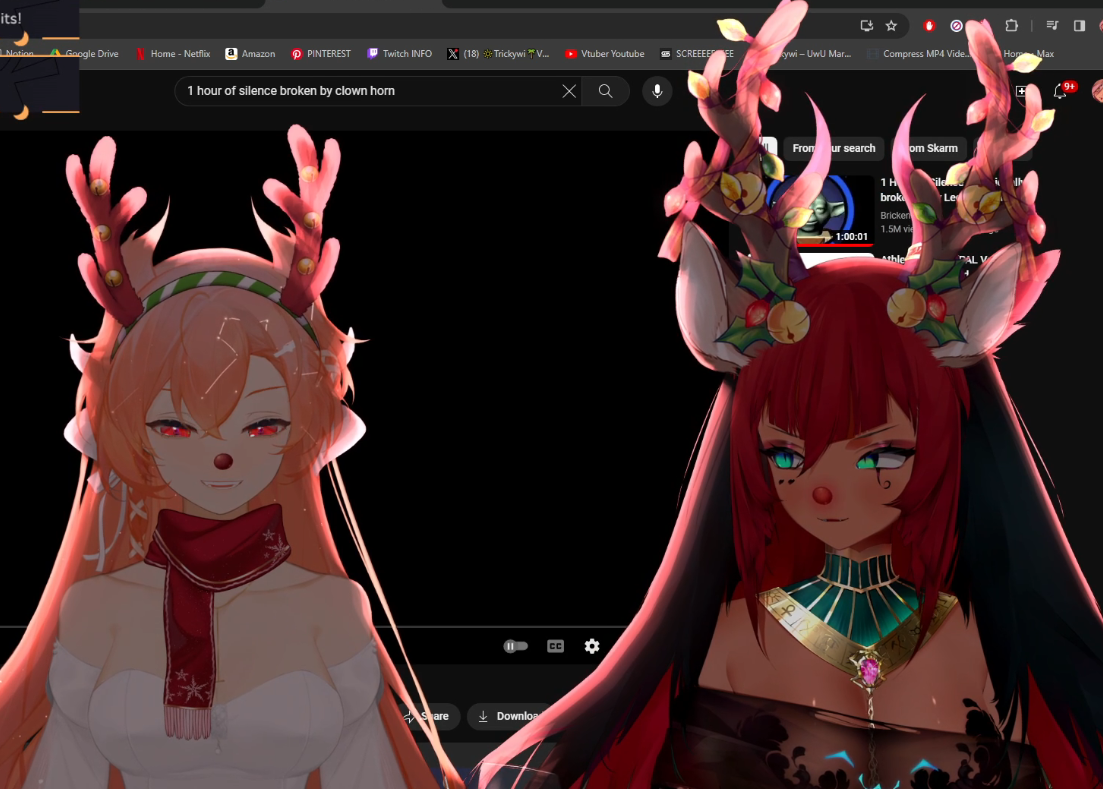
Task: Toggle the autoplay switch in the player
Action: (x=516, y=646)
